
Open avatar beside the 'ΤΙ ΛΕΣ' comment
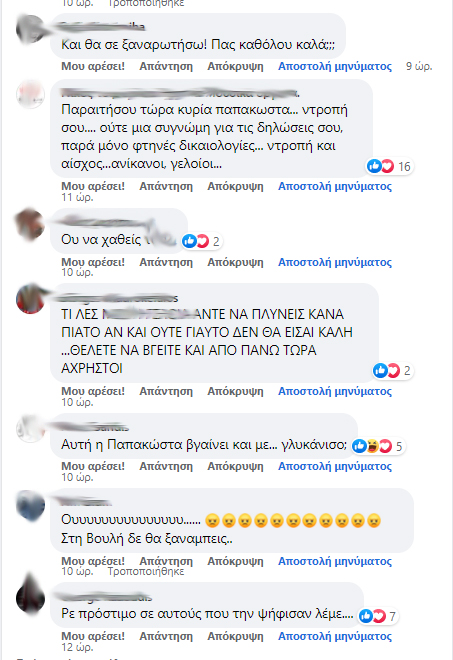pos(30,299)
